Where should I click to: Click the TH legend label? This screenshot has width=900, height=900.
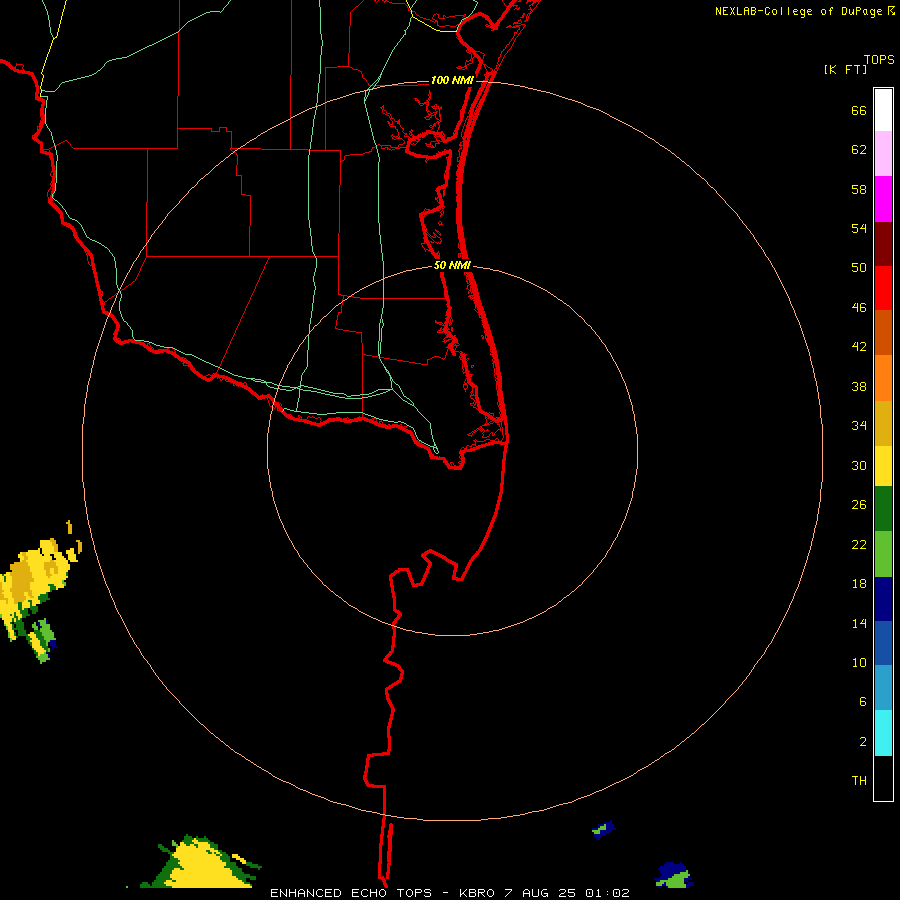click(859, 781)
